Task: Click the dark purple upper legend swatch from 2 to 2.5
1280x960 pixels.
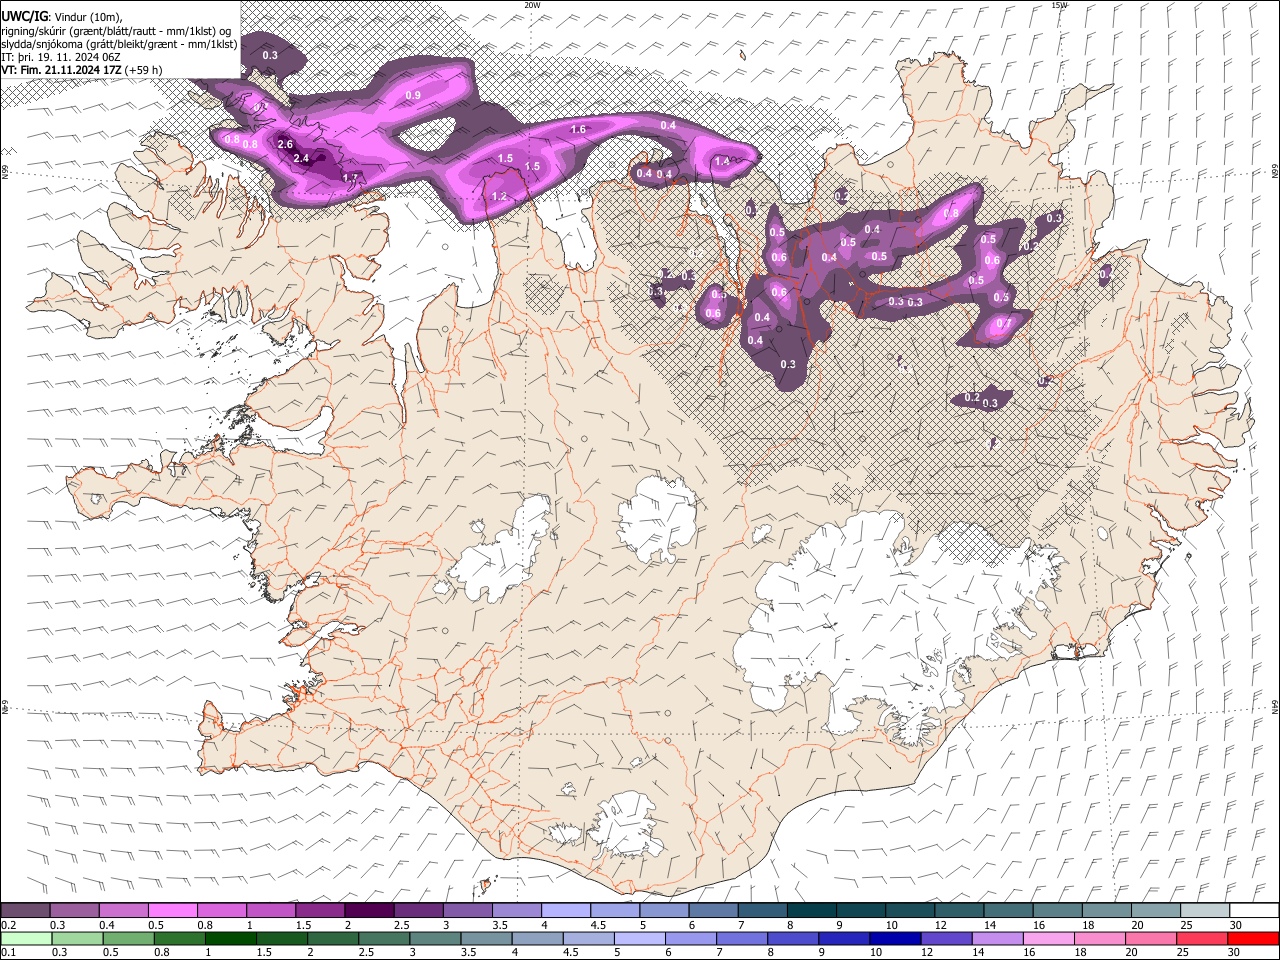Action: coord(369,911)
